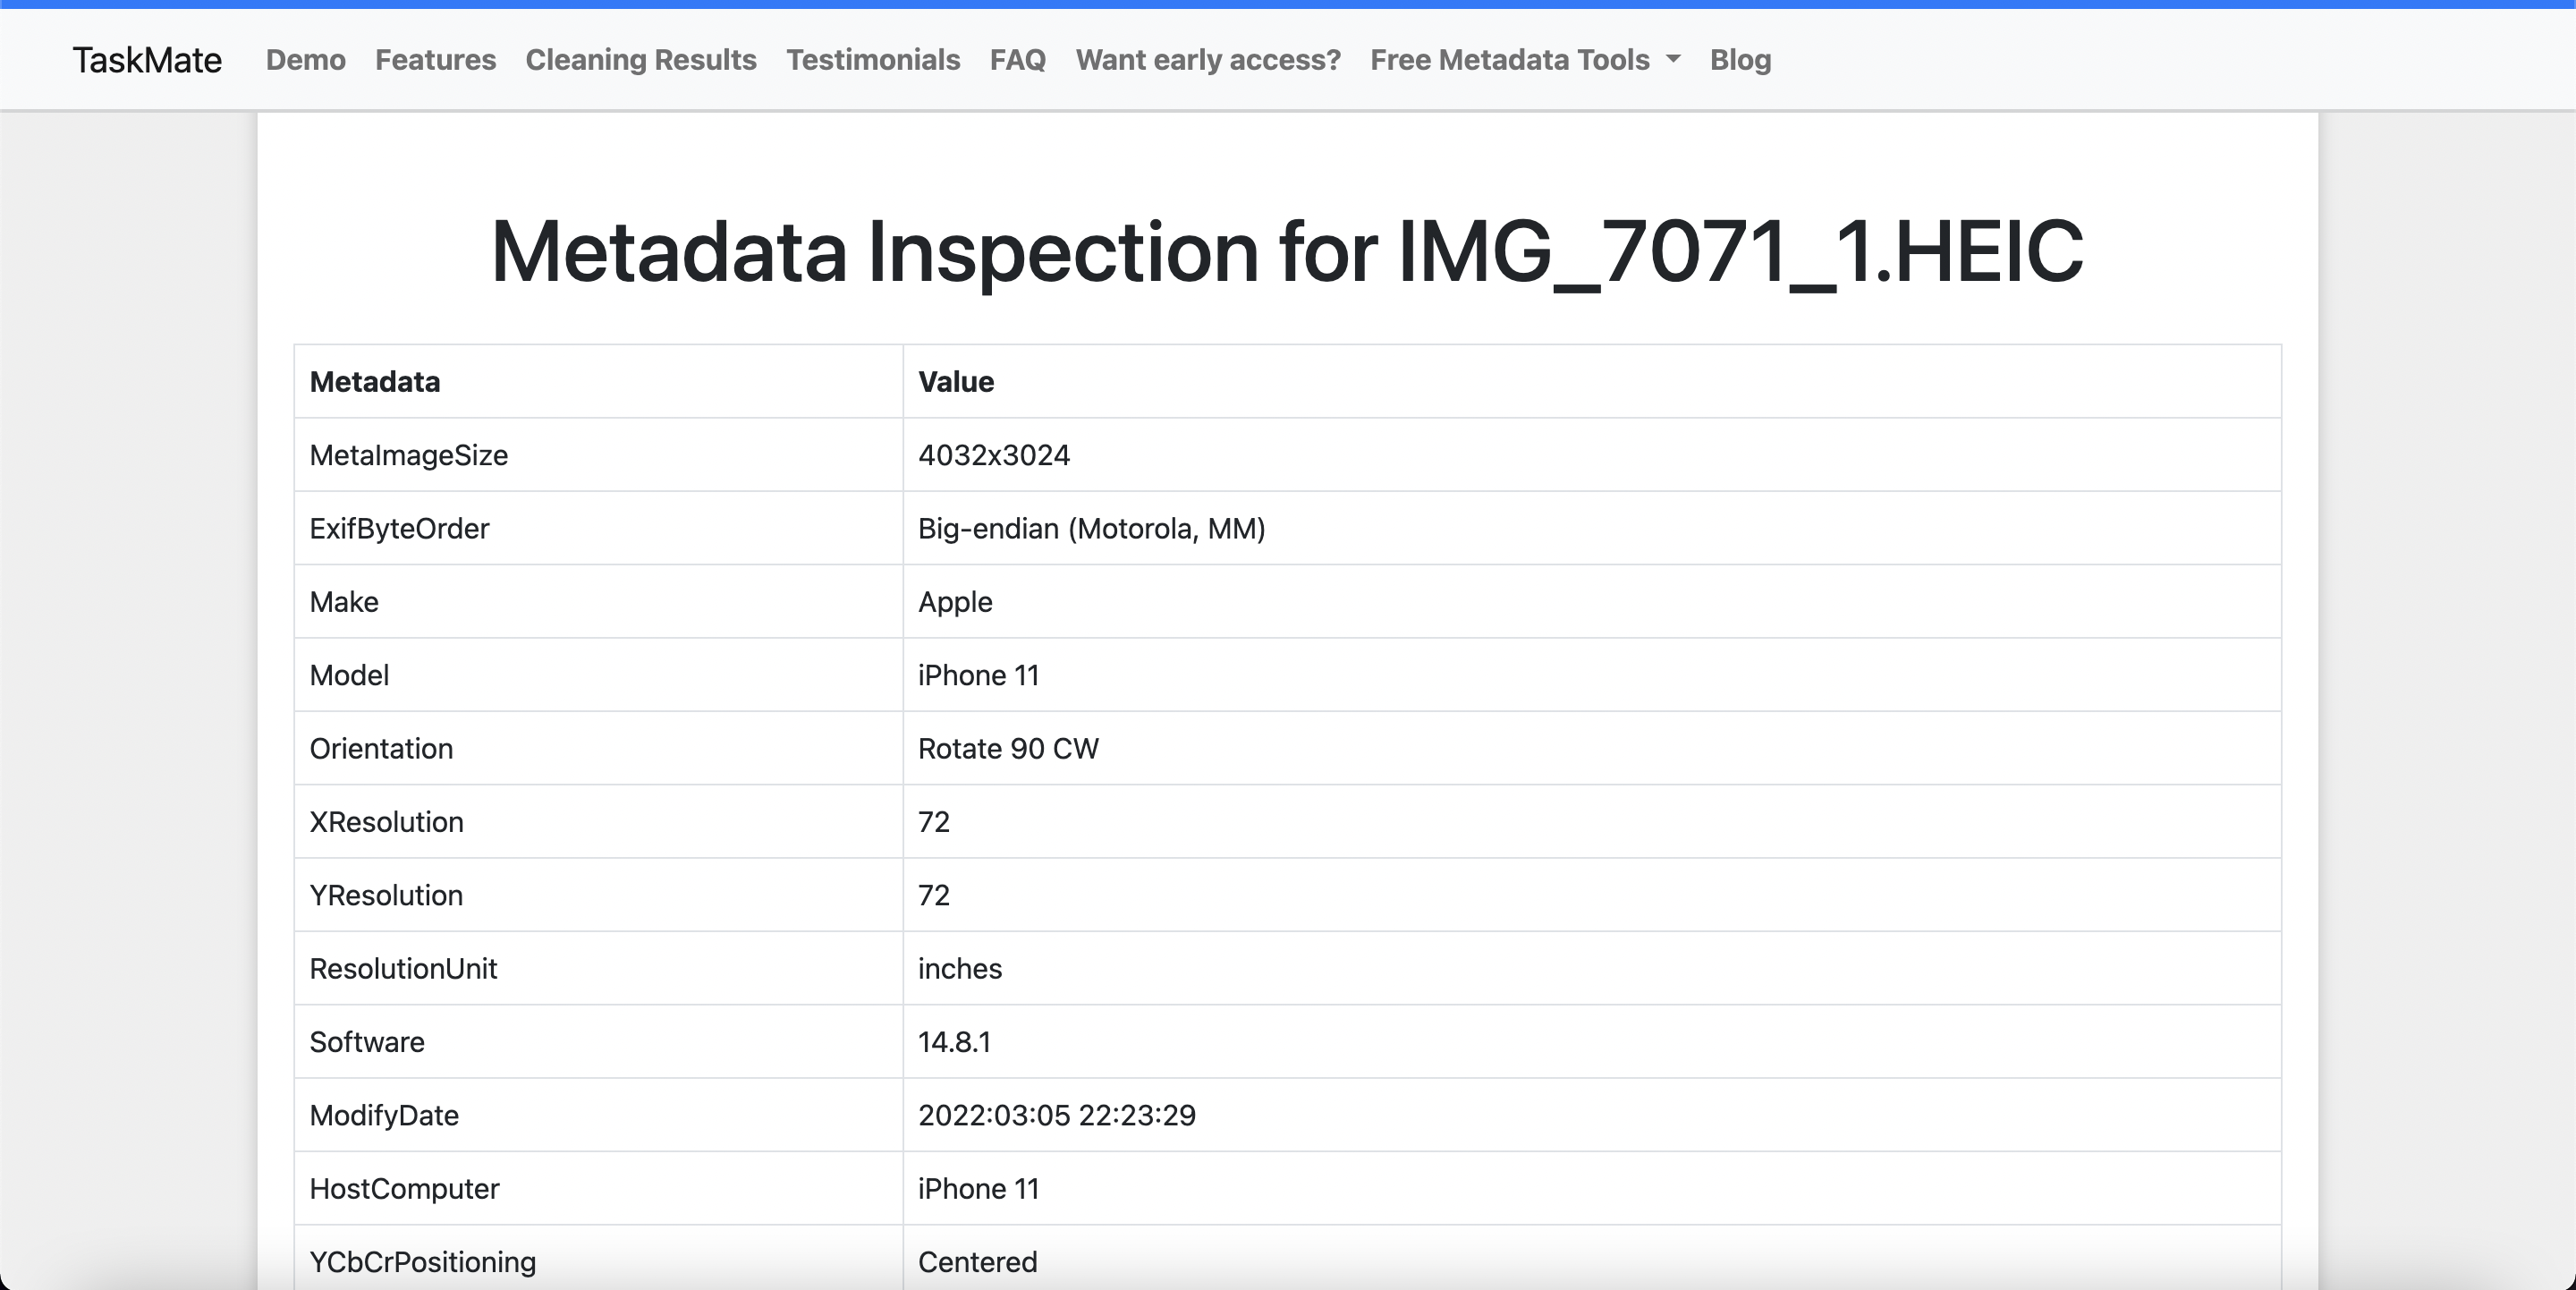Select the '14.8.1' software version
This screenshot has width=2576, height=1290.
pyautogui.click(x=954, y=1042)
